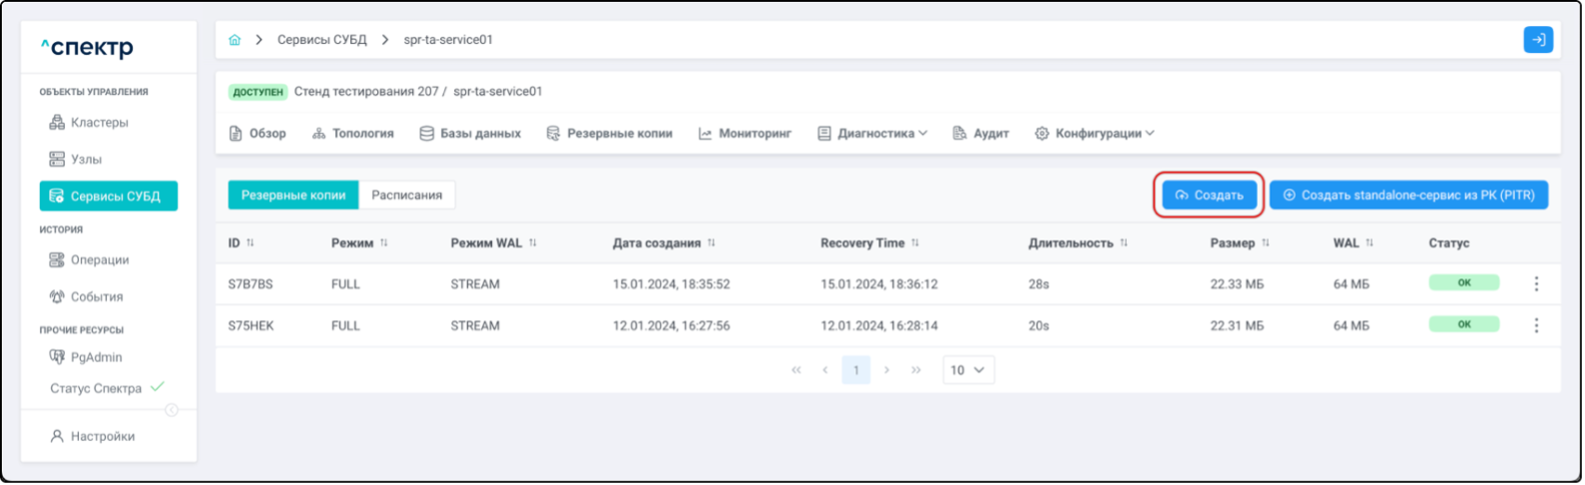1585x485 pixels.
Task: Expand the Диагностика dropdown menu
Action: (873, 133)
